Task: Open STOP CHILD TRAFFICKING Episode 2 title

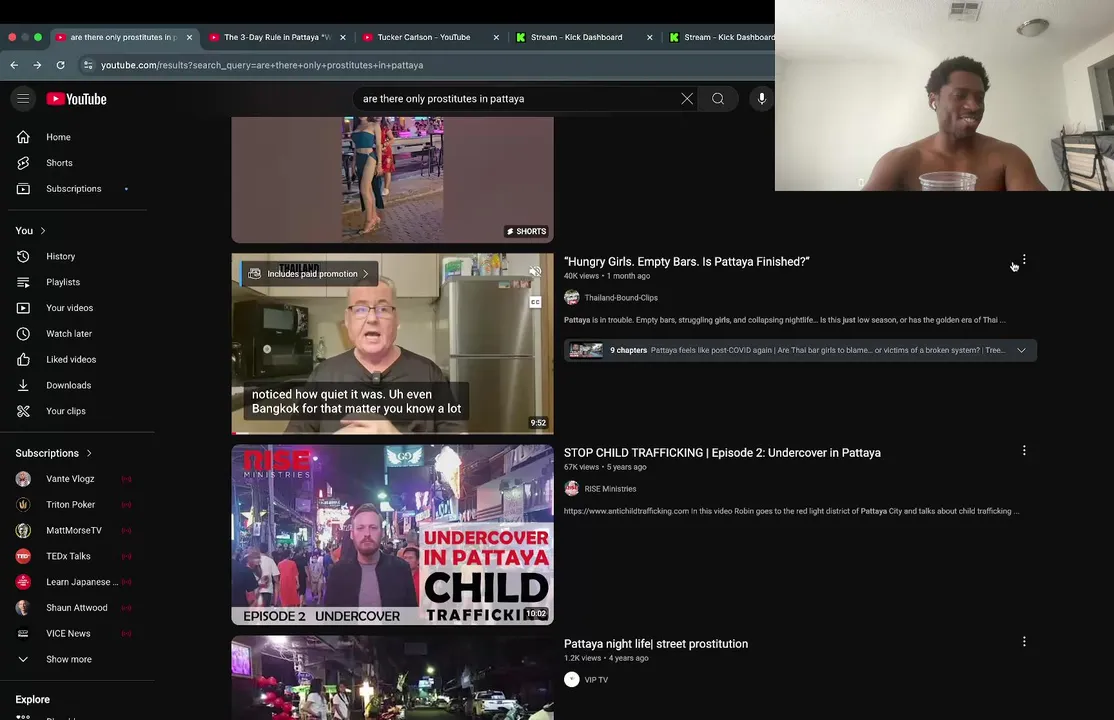Action: (x=722, y=453)
